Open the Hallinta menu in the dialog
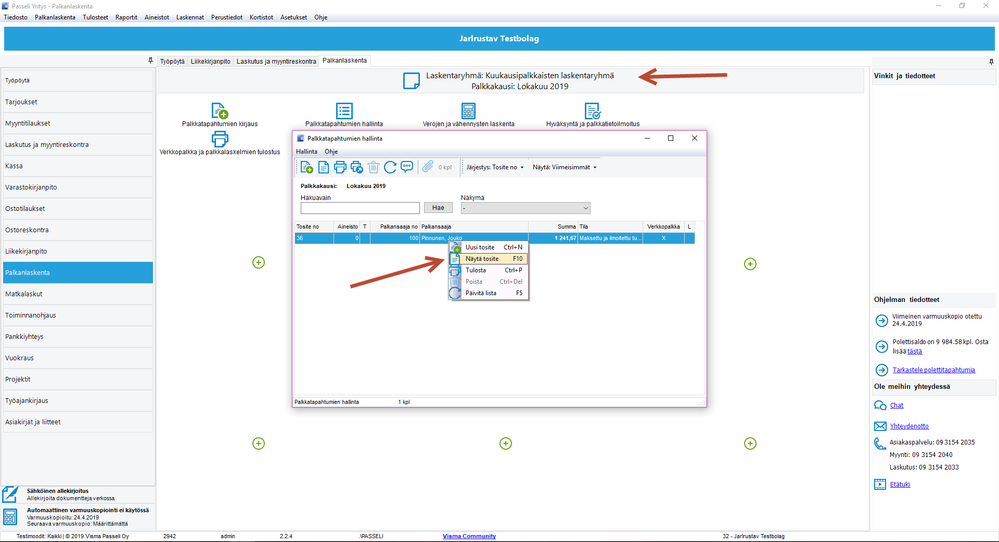 point(306,152)
